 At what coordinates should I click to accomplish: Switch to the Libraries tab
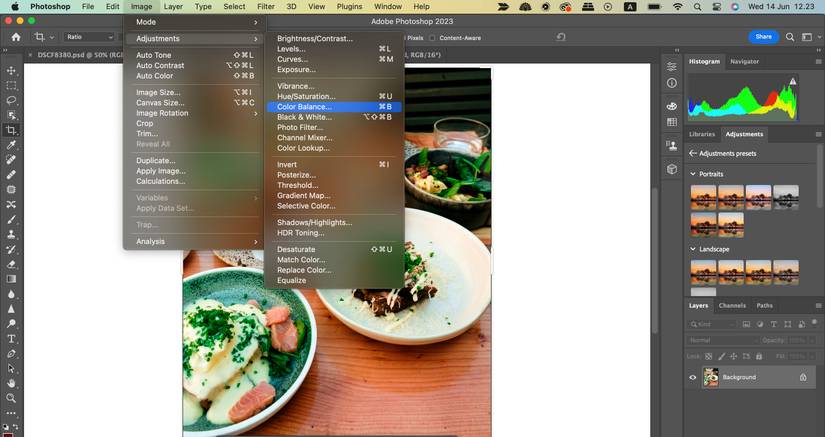(x=702, y=134)
